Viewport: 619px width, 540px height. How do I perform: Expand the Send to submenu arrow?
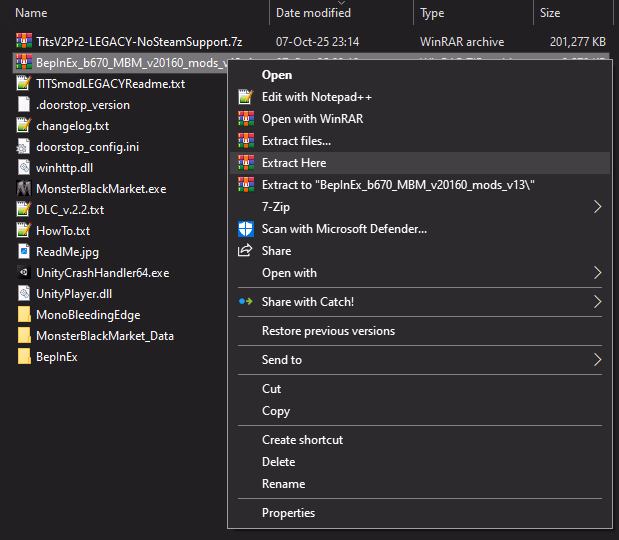click(598, 360)
